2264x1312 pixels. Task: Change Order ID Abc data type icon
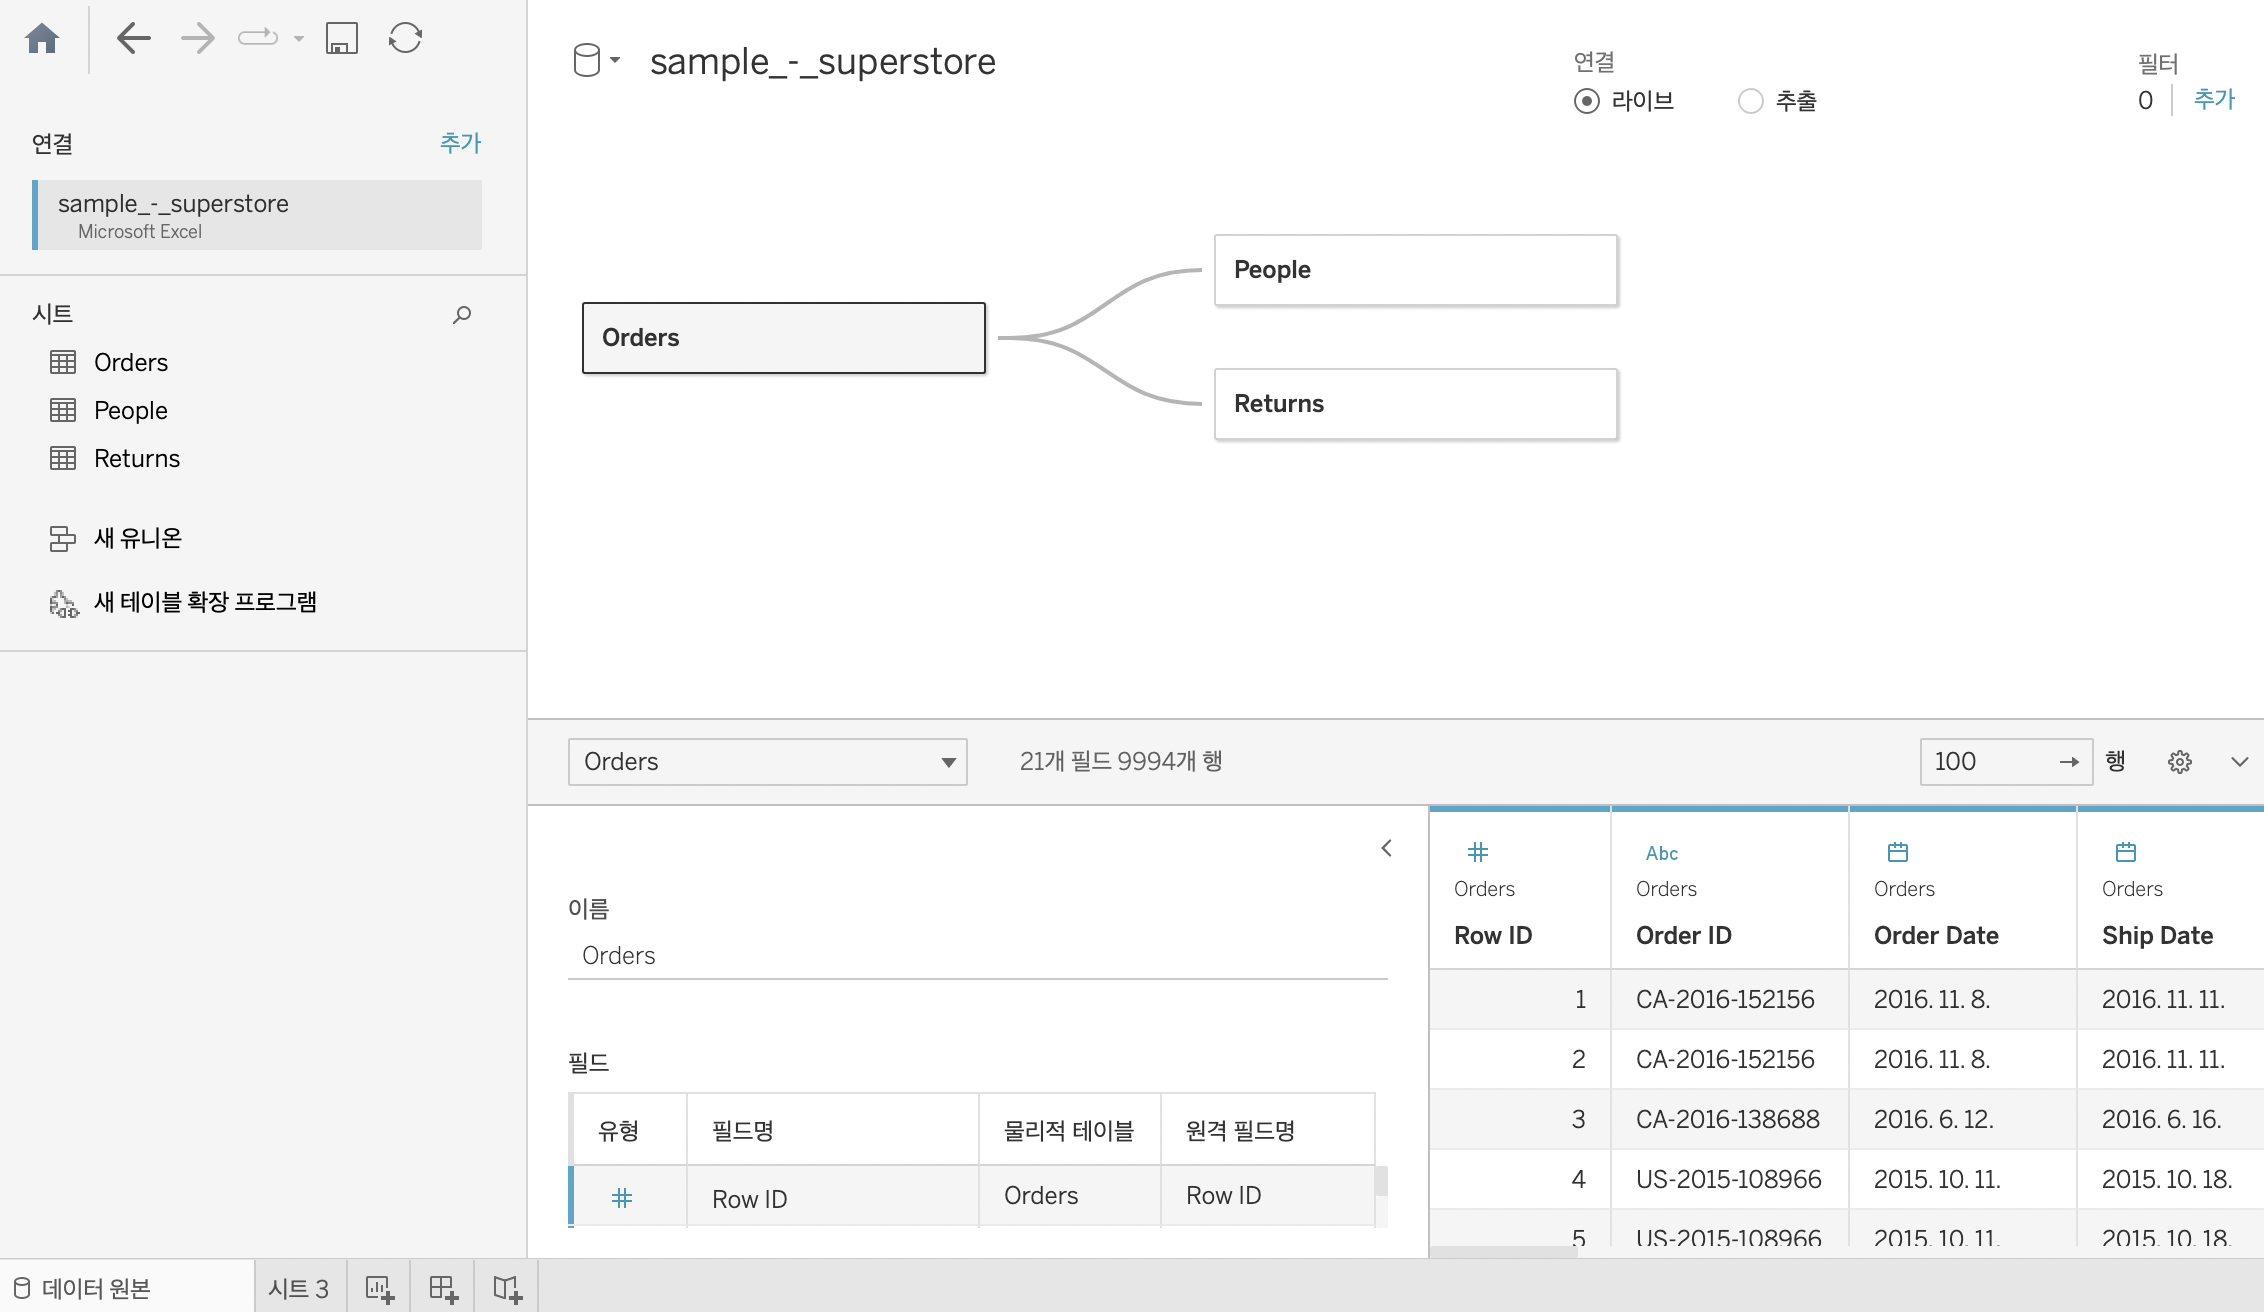[1661, 853]
